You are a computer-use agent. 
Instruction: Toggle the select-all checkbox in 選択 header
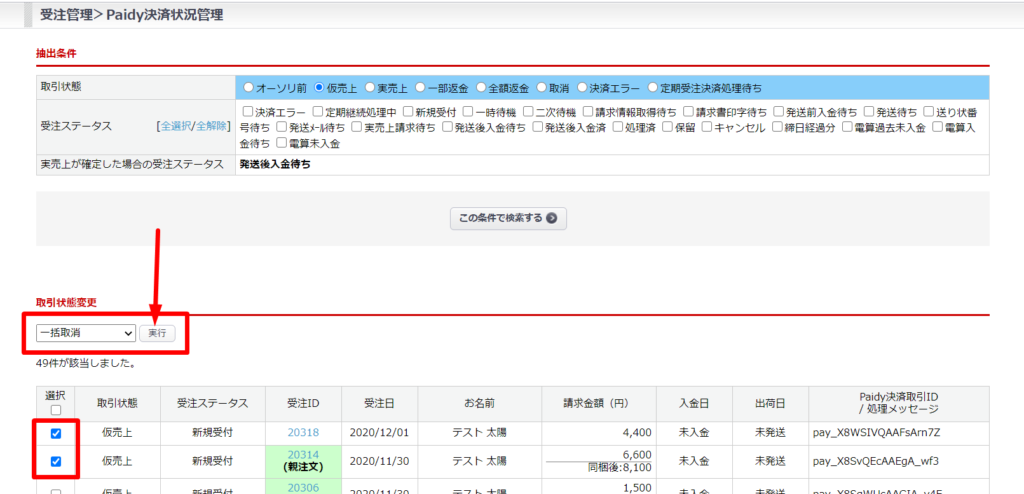tap(55, 410)
